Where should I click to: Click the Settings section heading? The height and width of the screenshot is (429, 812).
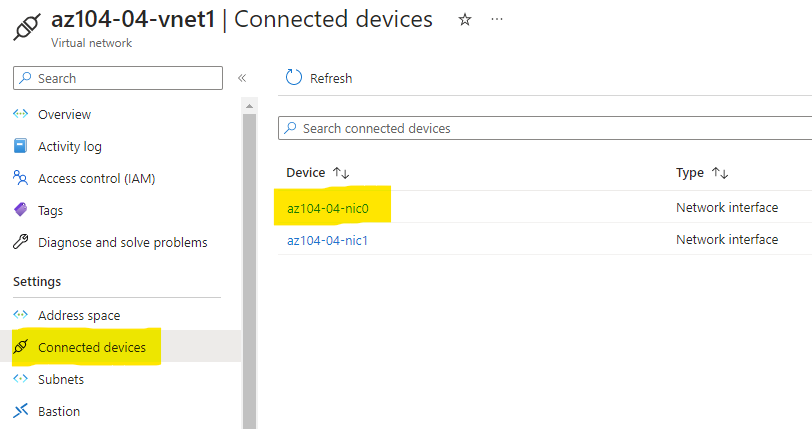[x=37, y=281]
